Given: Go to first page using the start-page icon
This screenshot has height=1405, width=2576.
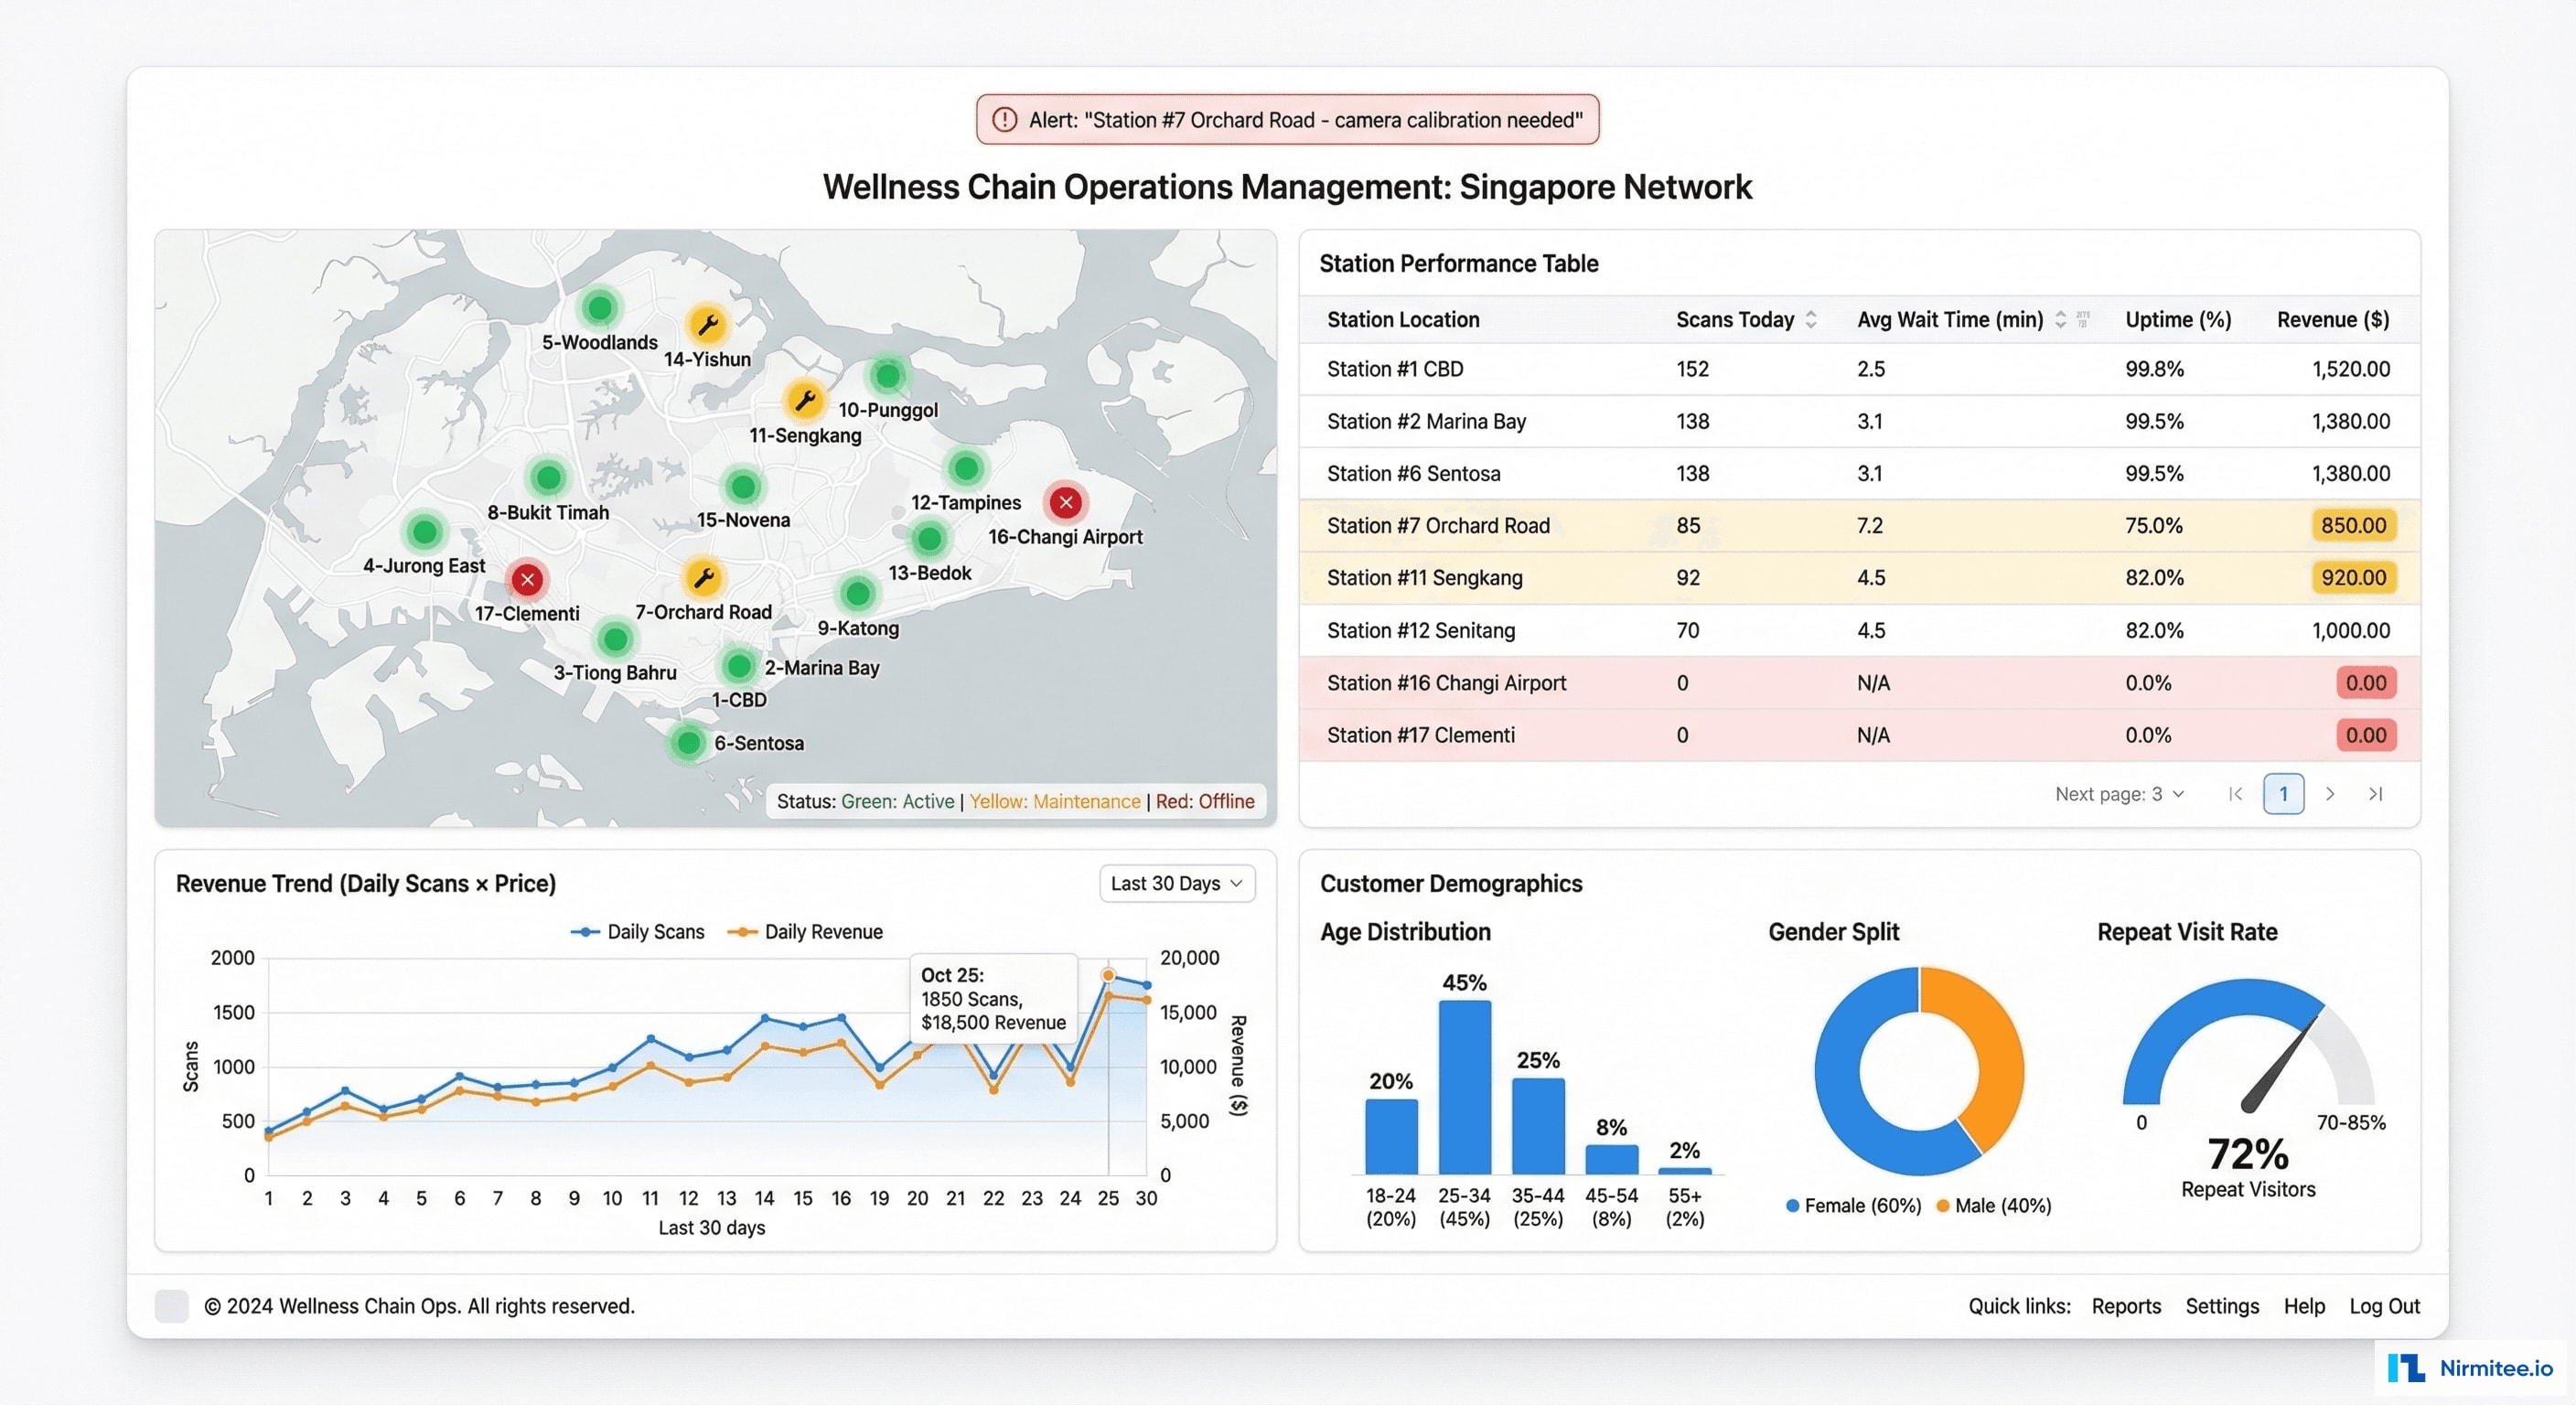Looking at the screenshot, I should tap(2235, 793).
